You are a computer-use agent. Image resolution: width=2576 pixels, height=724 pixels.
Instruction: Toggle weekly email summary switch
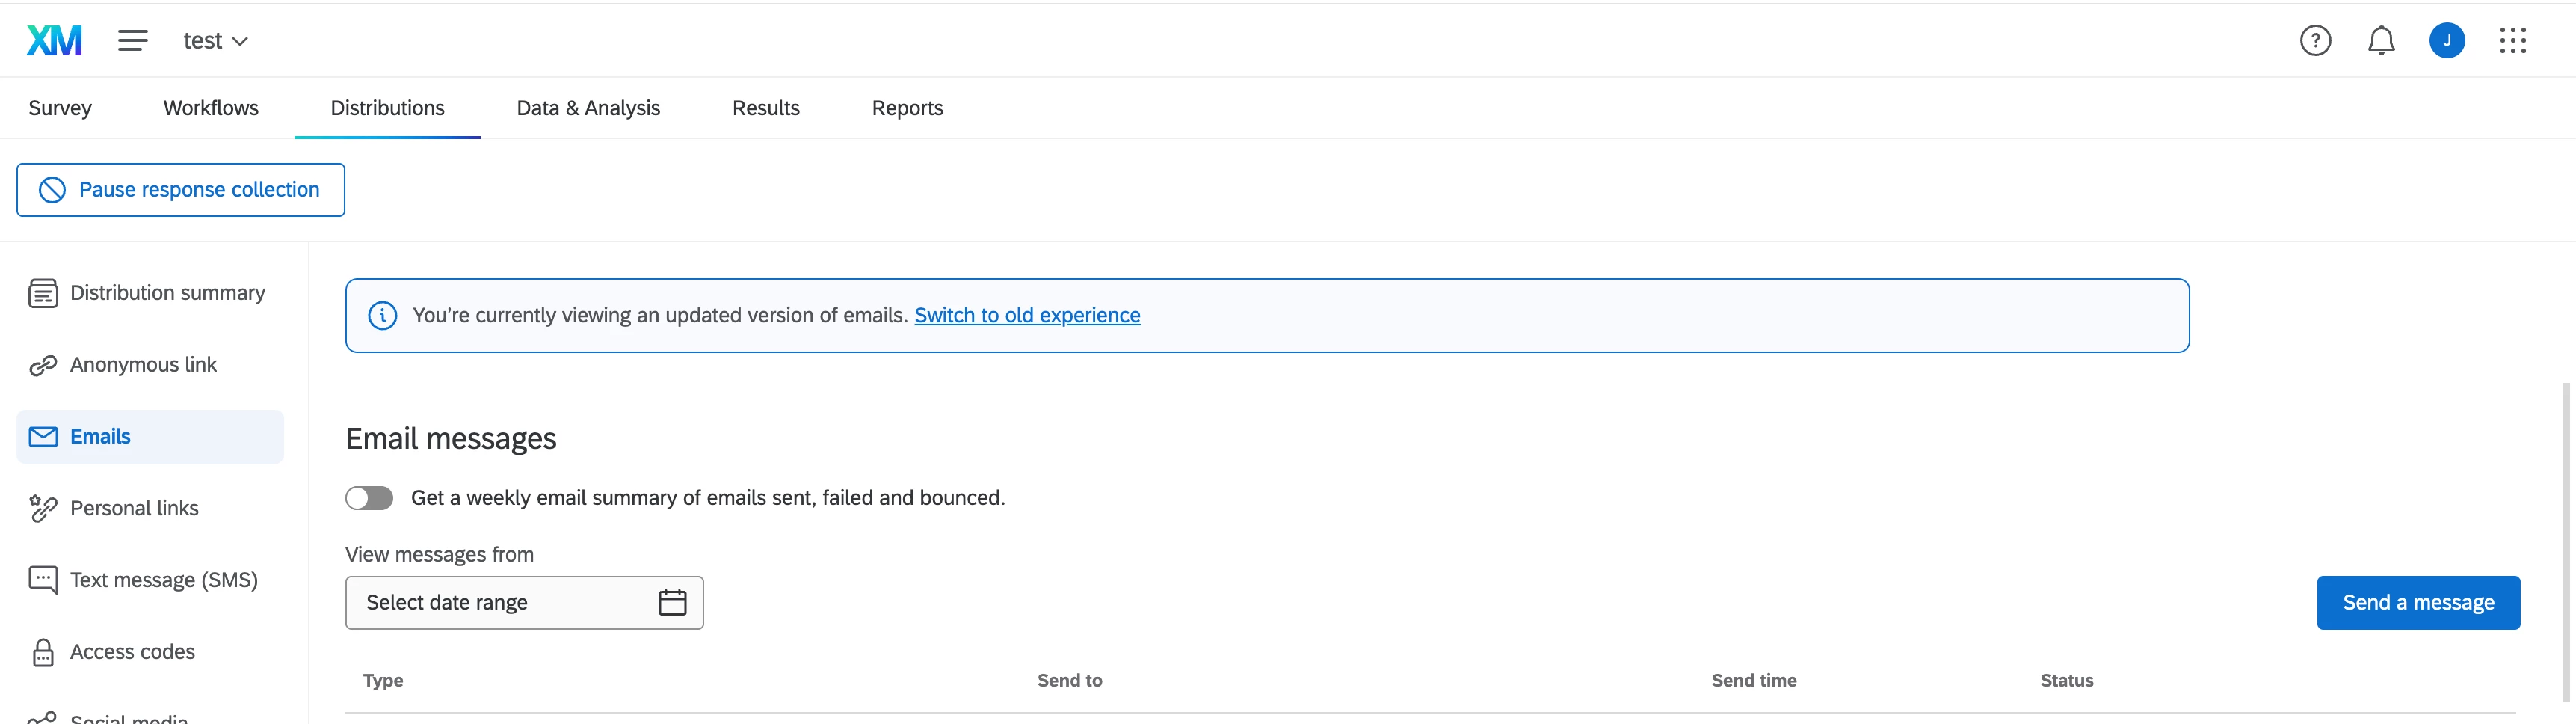[x=369, y=498]
